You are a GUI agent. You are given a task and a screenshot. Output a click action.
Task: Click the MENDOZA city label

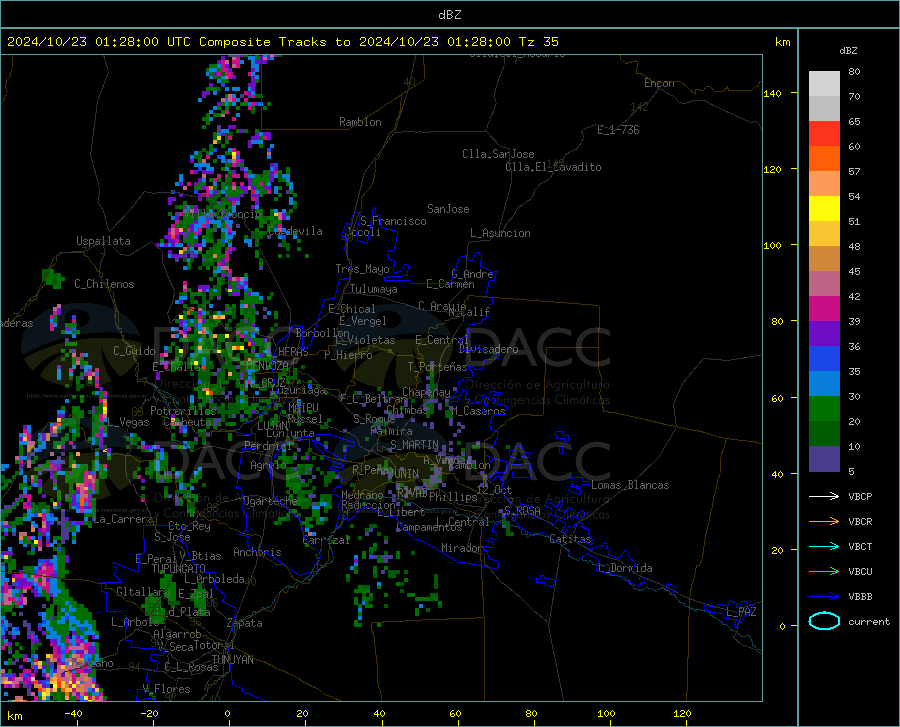267,365
